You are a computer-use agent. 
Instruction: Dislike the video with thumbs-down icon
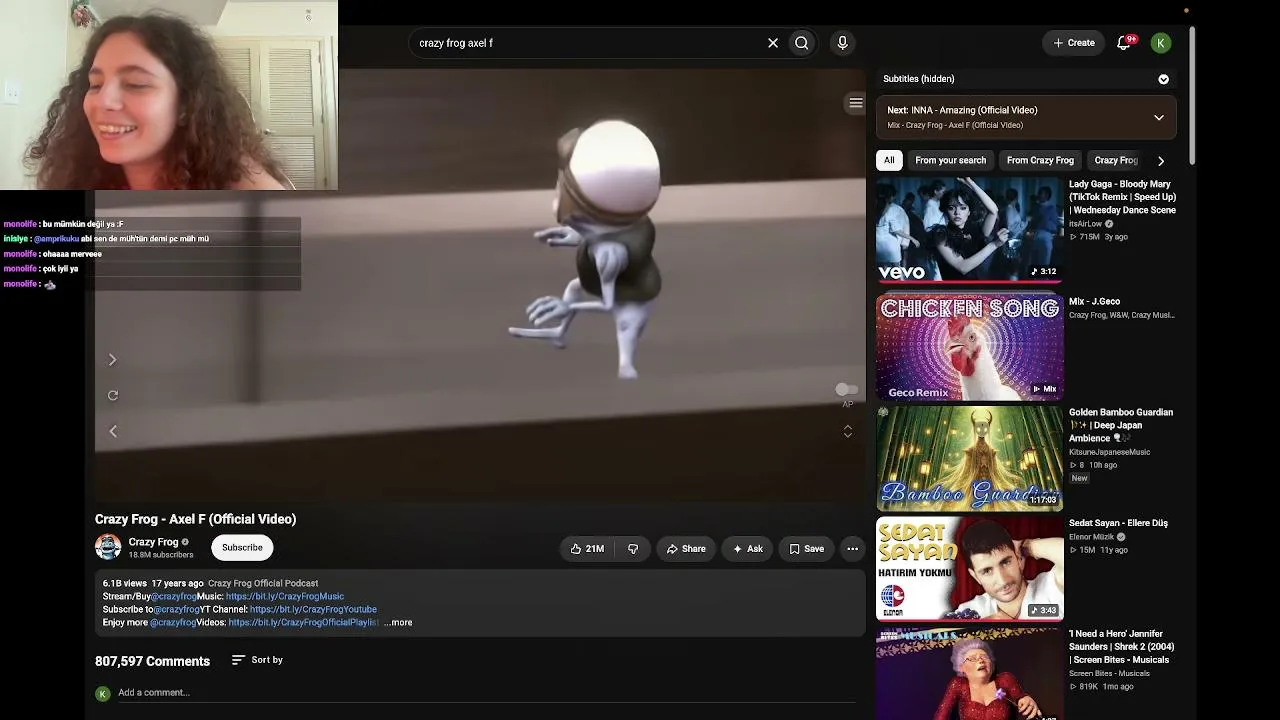tap(632, 548)
